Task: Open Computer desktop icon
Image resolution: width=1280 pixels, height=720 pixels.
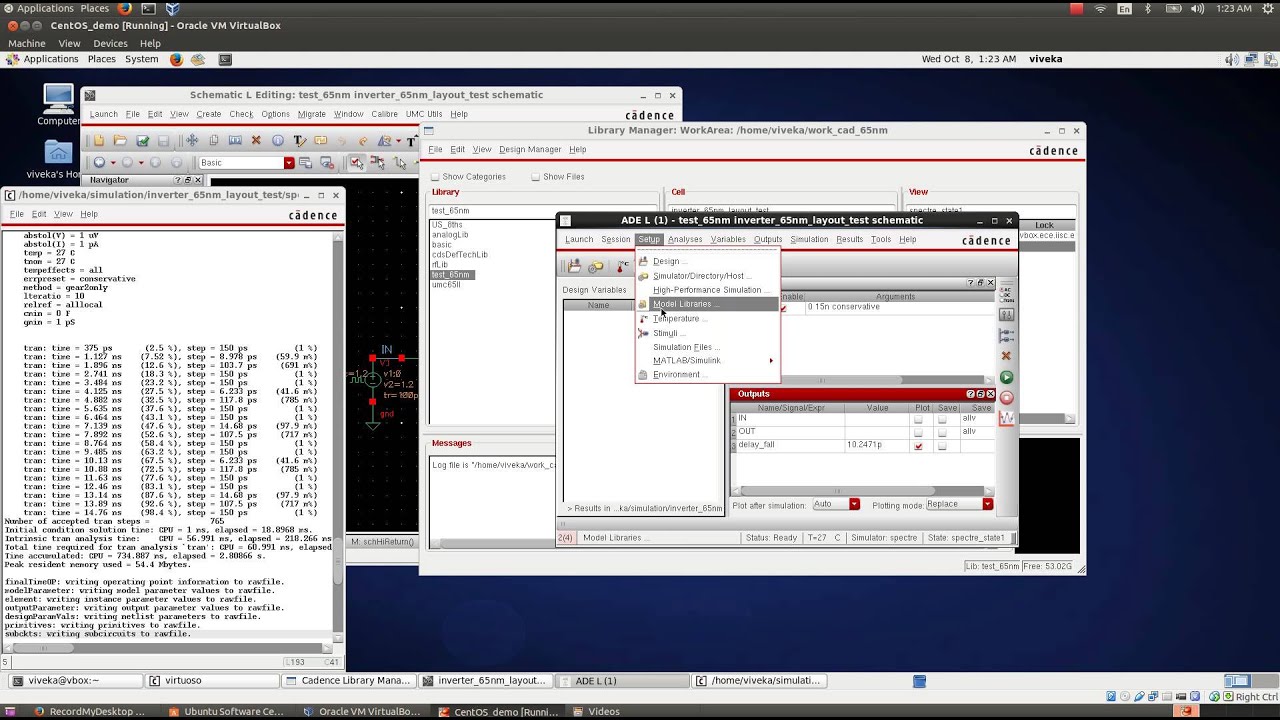Action: coord(58,105)
